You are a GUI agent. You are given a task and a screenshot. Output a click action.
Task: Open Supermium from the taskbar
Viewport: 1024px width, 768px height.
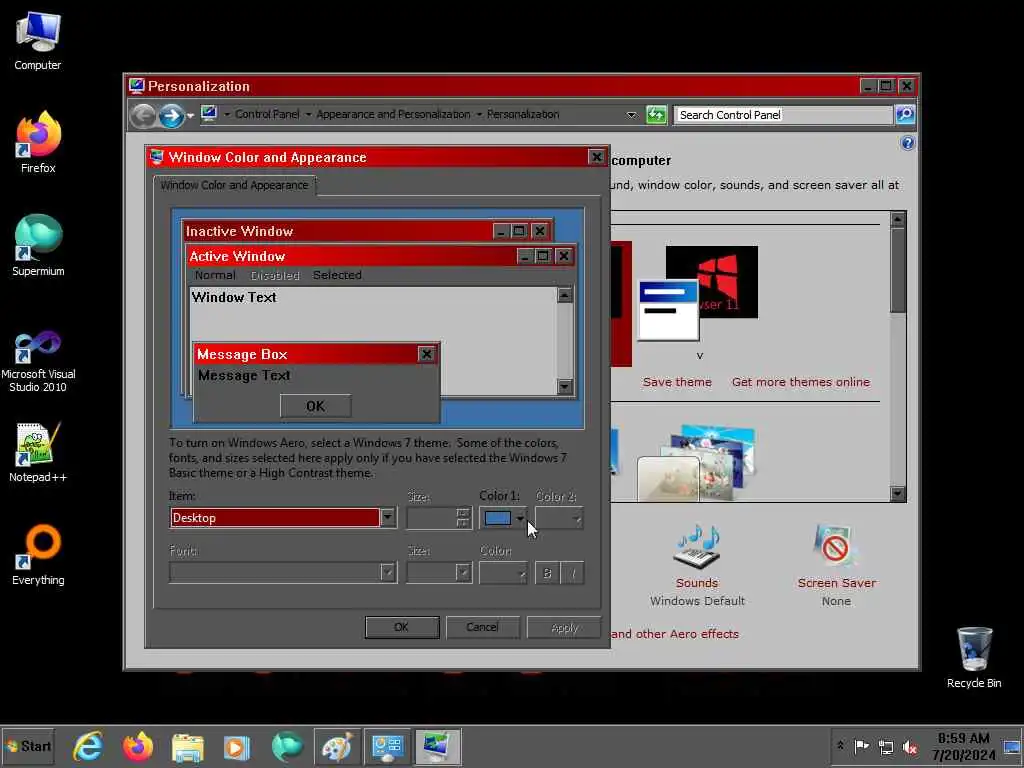(287, 747)
